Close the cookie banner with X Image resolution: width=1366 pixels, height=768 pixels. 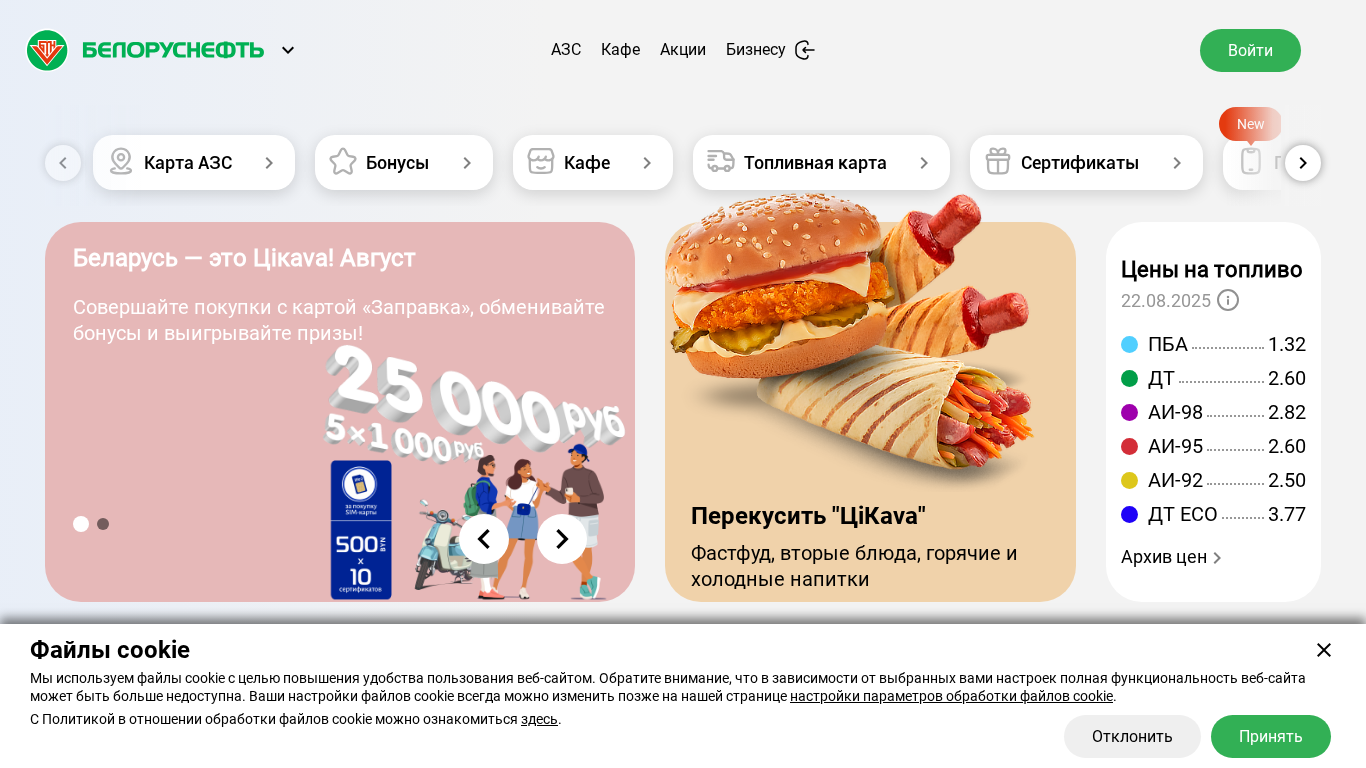click(1324, 650)
